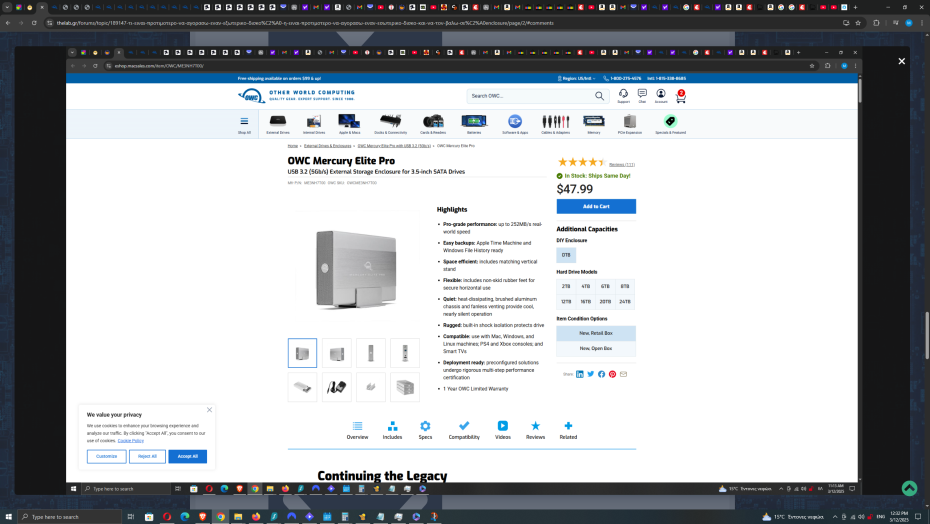Image resolution: width=930 pixels, height=524 pixels.
Task: Close the image lightbox with the X
Action: (x=902, y=61)
